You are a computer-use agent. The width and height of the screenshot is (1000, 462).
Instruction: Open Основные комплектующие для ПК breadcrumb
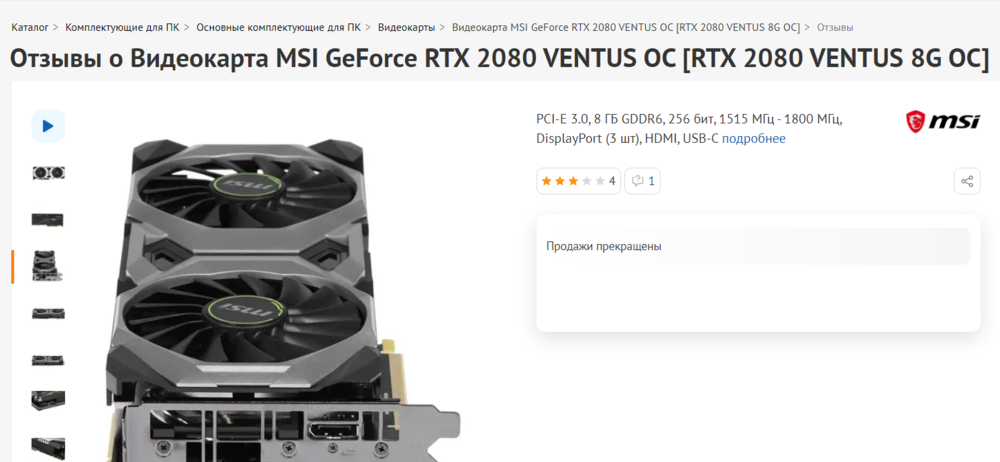click(x=278, y=27)
